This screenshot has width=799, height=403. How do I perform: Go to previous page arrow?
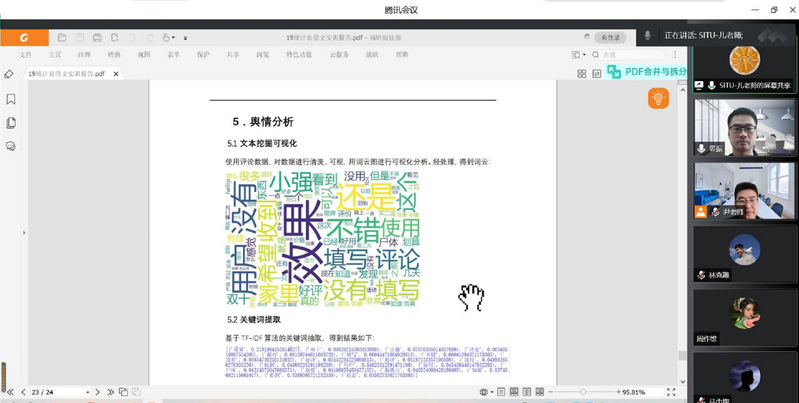pos(24,392)
